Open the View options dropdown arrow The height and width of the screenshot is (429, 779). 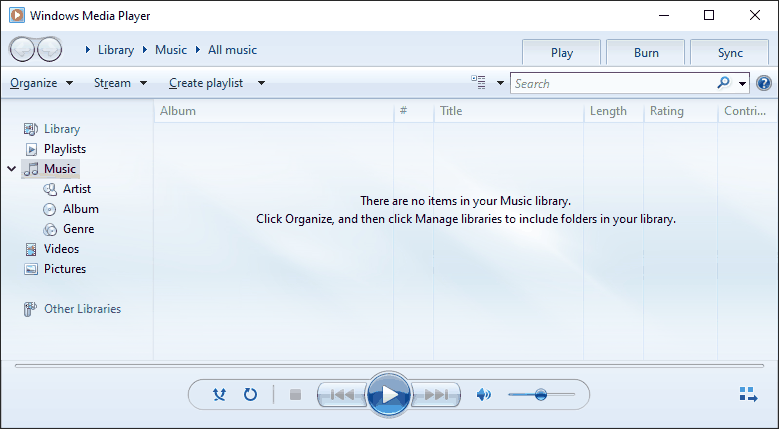(500, 83)
